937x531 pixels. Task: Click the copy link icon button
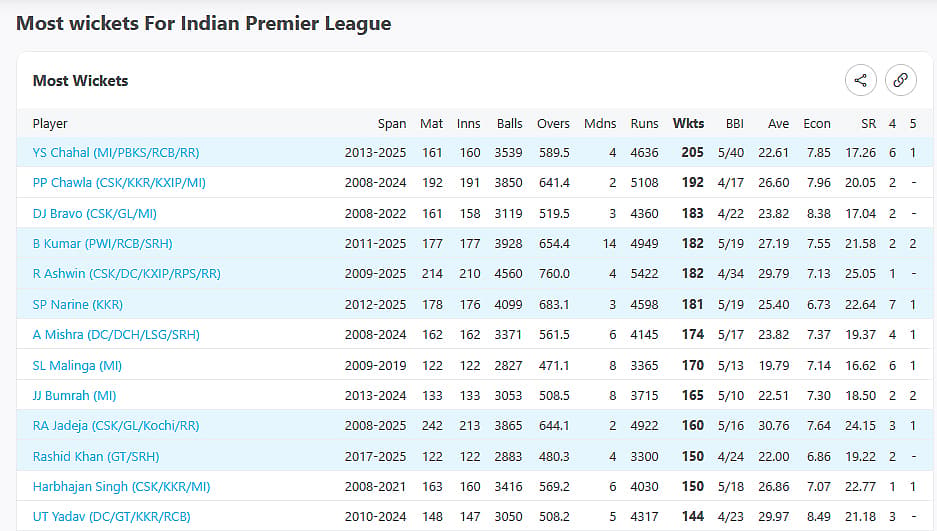tap(901, 80)
